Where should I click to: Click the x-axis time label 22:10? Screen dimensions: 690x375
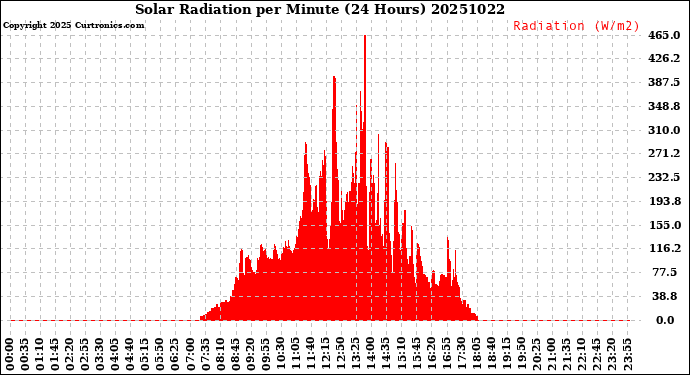pyautogui.click(x=582, y=355)
